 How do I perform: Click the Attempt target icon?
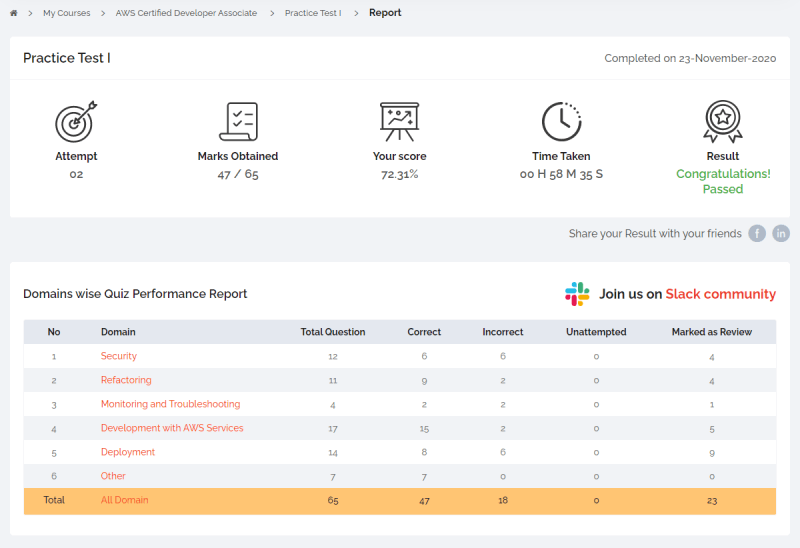point(76,121)
